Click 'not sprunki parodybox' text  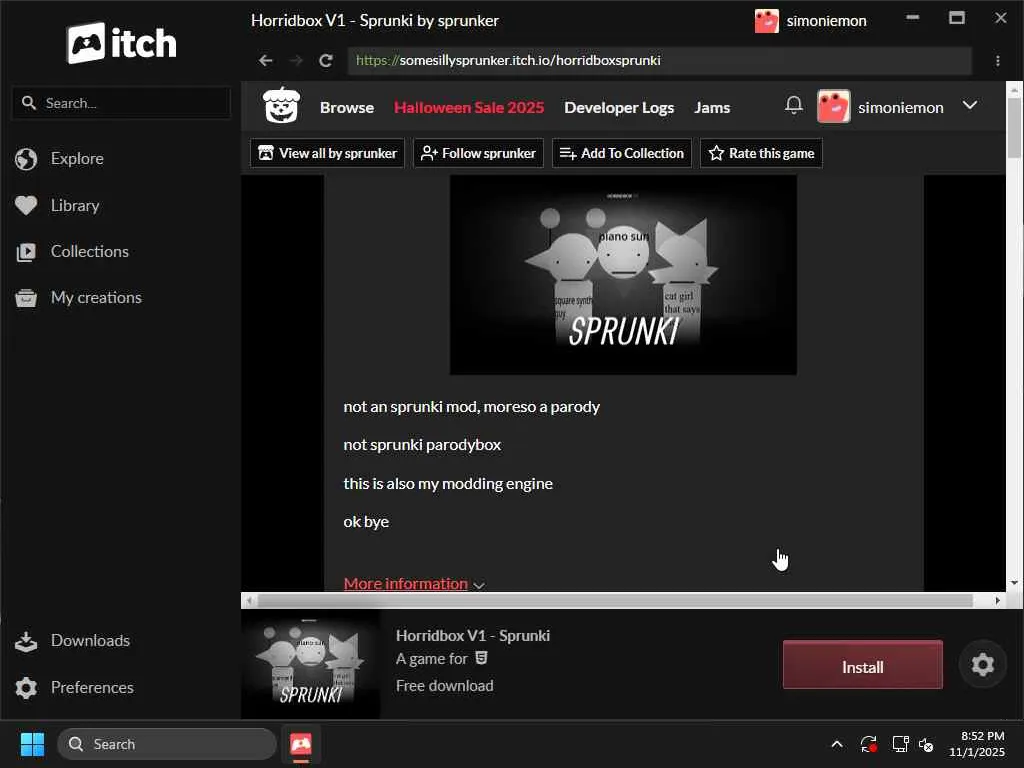[x=423, y=445]
